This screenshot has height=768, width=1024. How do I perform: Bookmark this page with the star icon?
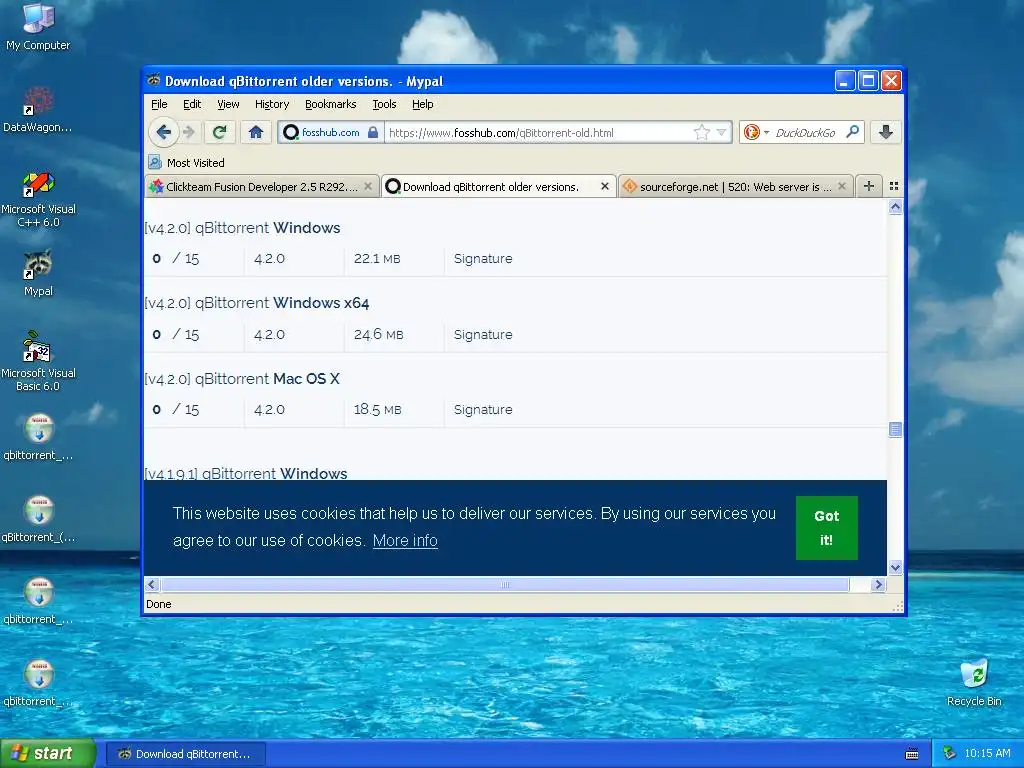(x=701, y=133)
